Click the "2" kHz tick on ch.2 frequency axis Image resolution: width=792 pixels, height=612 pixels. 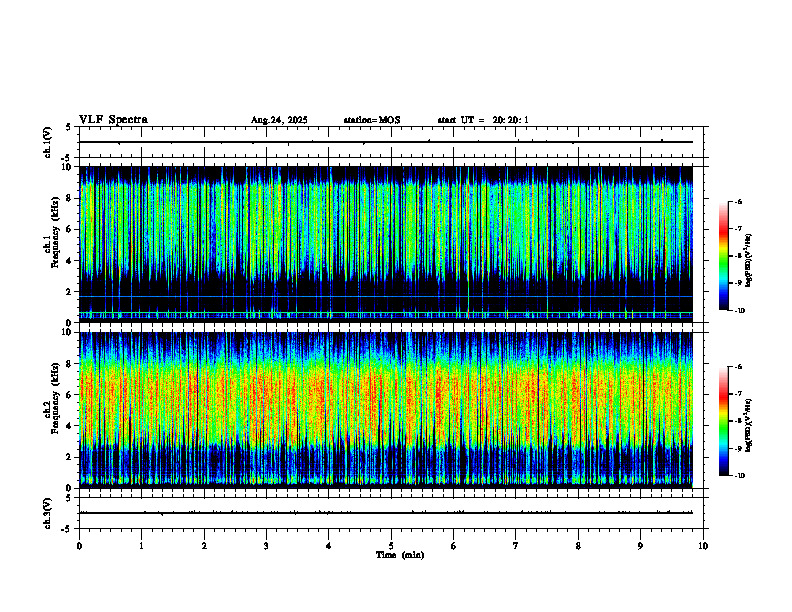click(70, 457)
